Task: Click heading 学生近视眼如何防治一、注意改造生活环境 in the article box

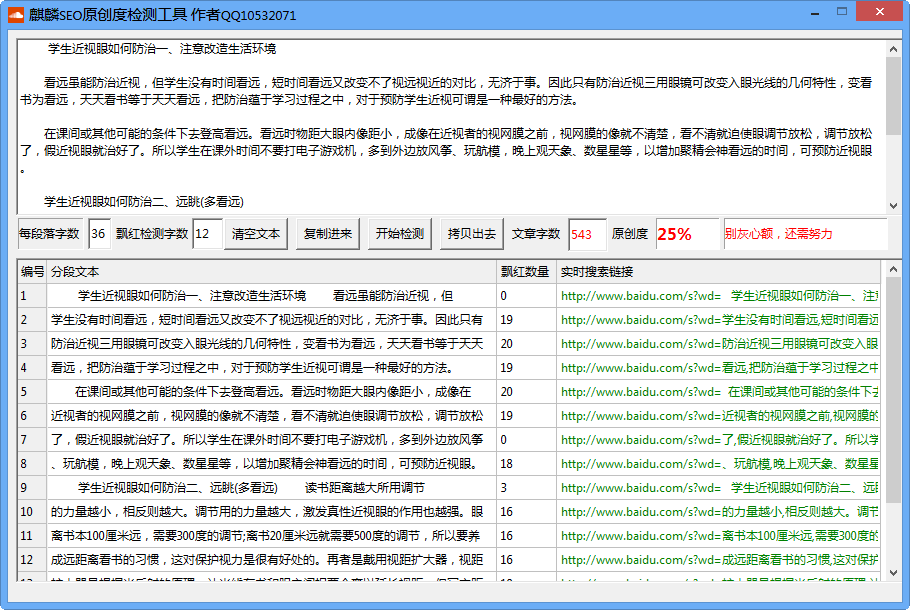Action: click(162, 49)
